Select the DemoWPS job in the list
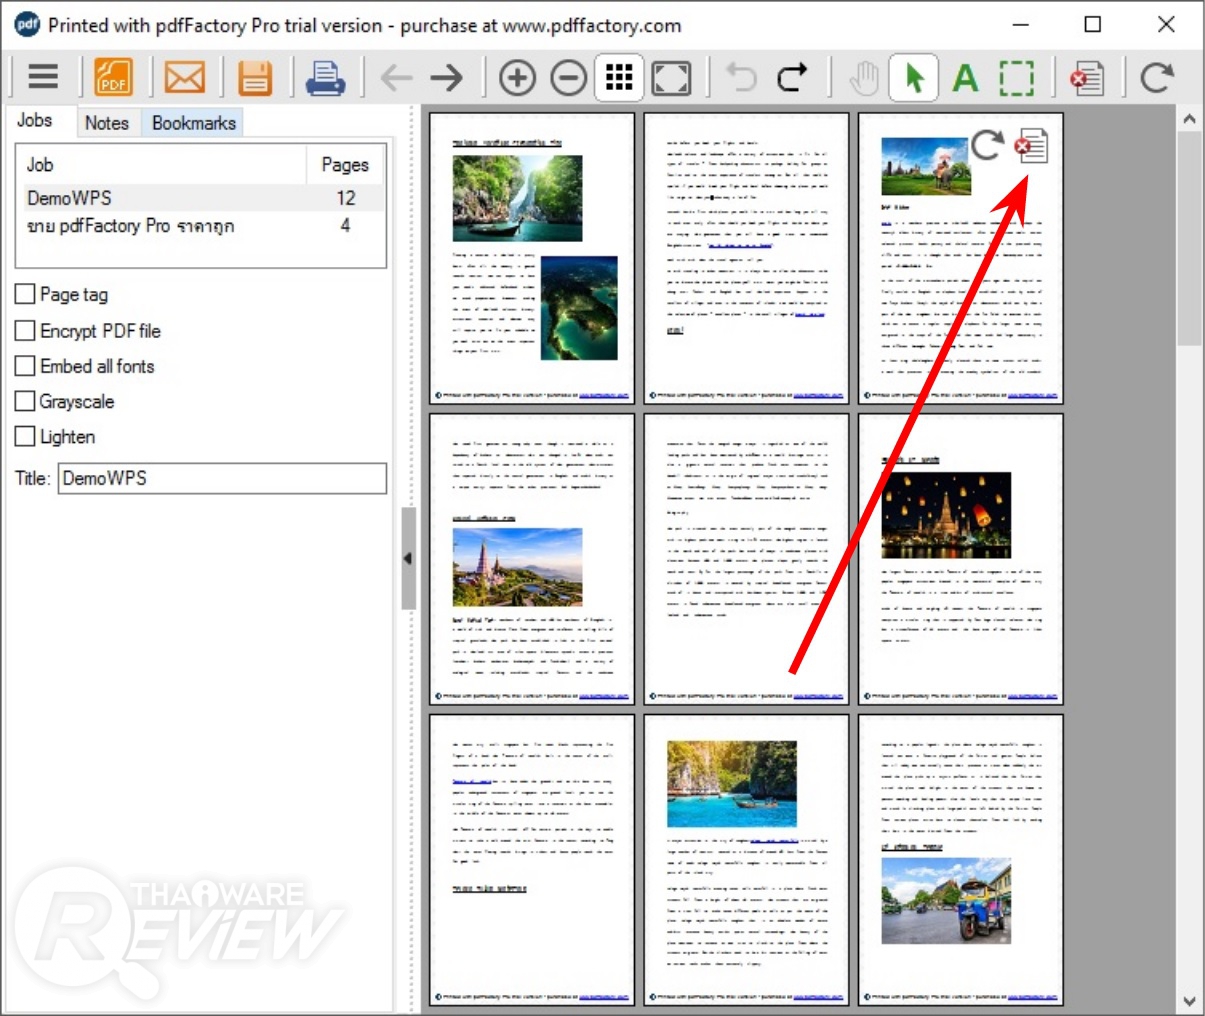This screenshot has height=1016, width=1205. click(70, 198)
